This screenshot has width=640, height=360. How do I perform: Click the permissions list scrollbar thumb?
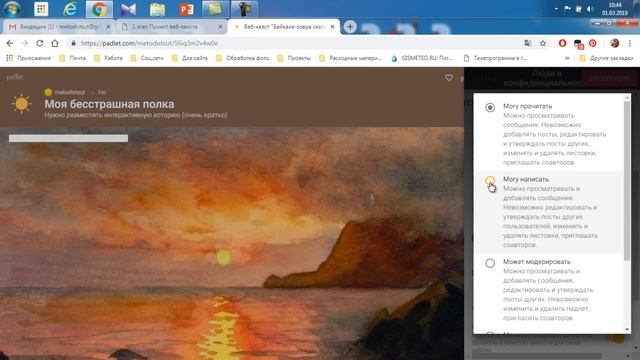(627, 180)
